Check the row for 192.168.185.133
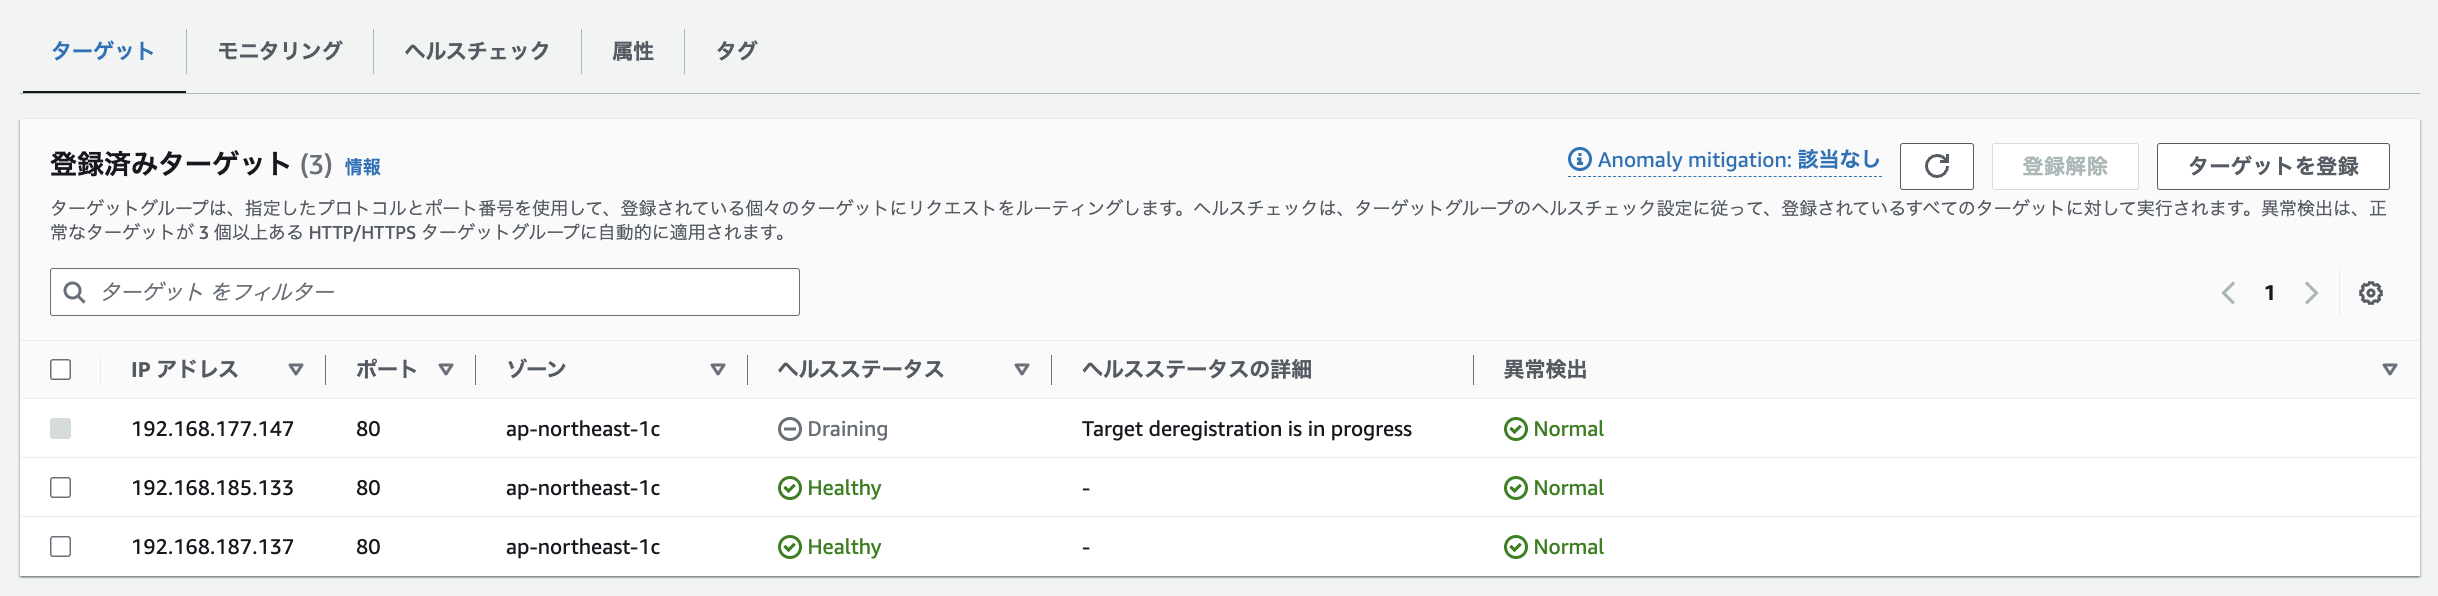This screenshot has height=596, width=2438. [61, 487]
